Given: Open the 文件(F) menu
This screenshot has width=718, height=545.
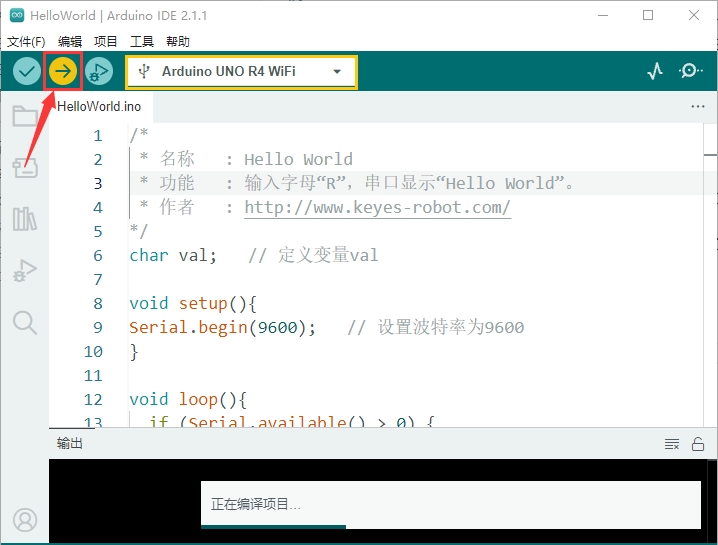Looking at the screenshot, I should pos(26,42).
